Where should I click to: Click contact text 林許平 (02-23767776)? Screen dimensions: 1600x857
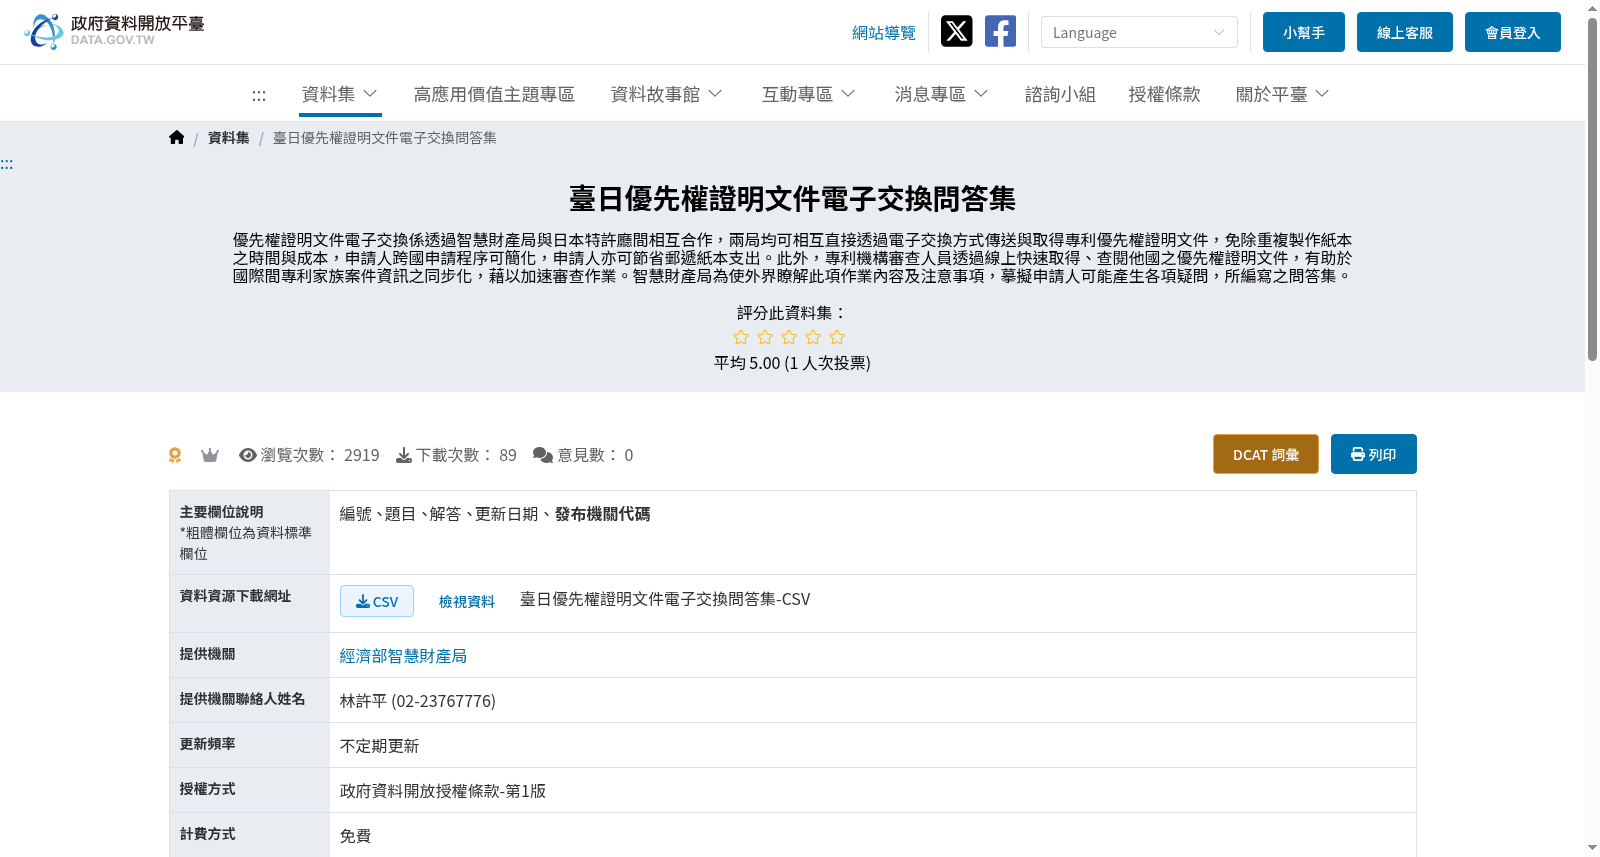pos(418,701)
